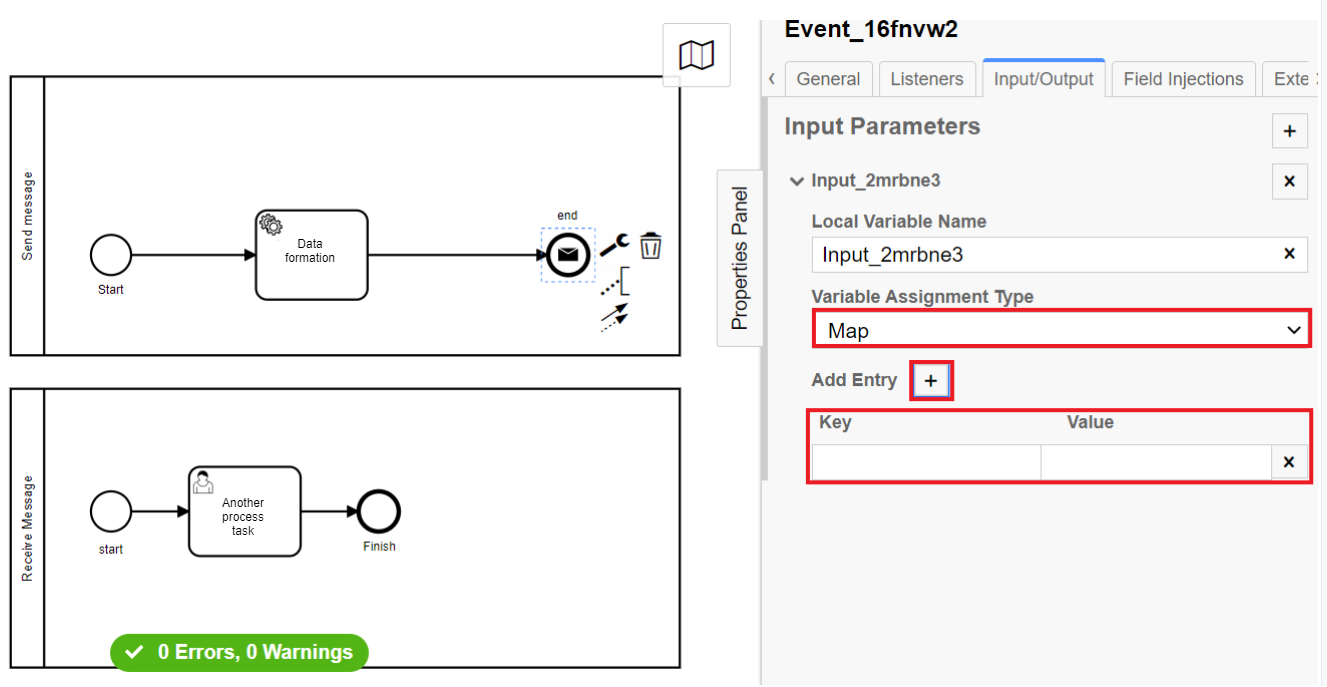1327x687 pixels.
Task: Remove the Input_2mrbne3 parameter
Action: (1290, 181)
